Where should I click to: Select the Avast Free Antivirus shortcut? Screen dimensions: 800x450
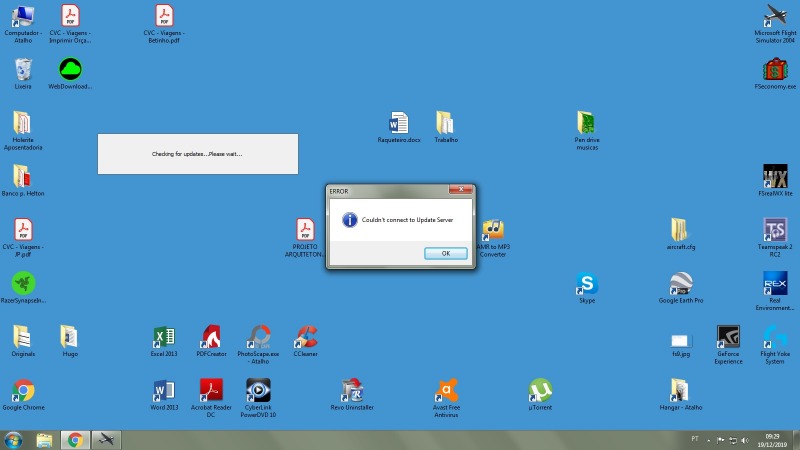coord(446,398)
